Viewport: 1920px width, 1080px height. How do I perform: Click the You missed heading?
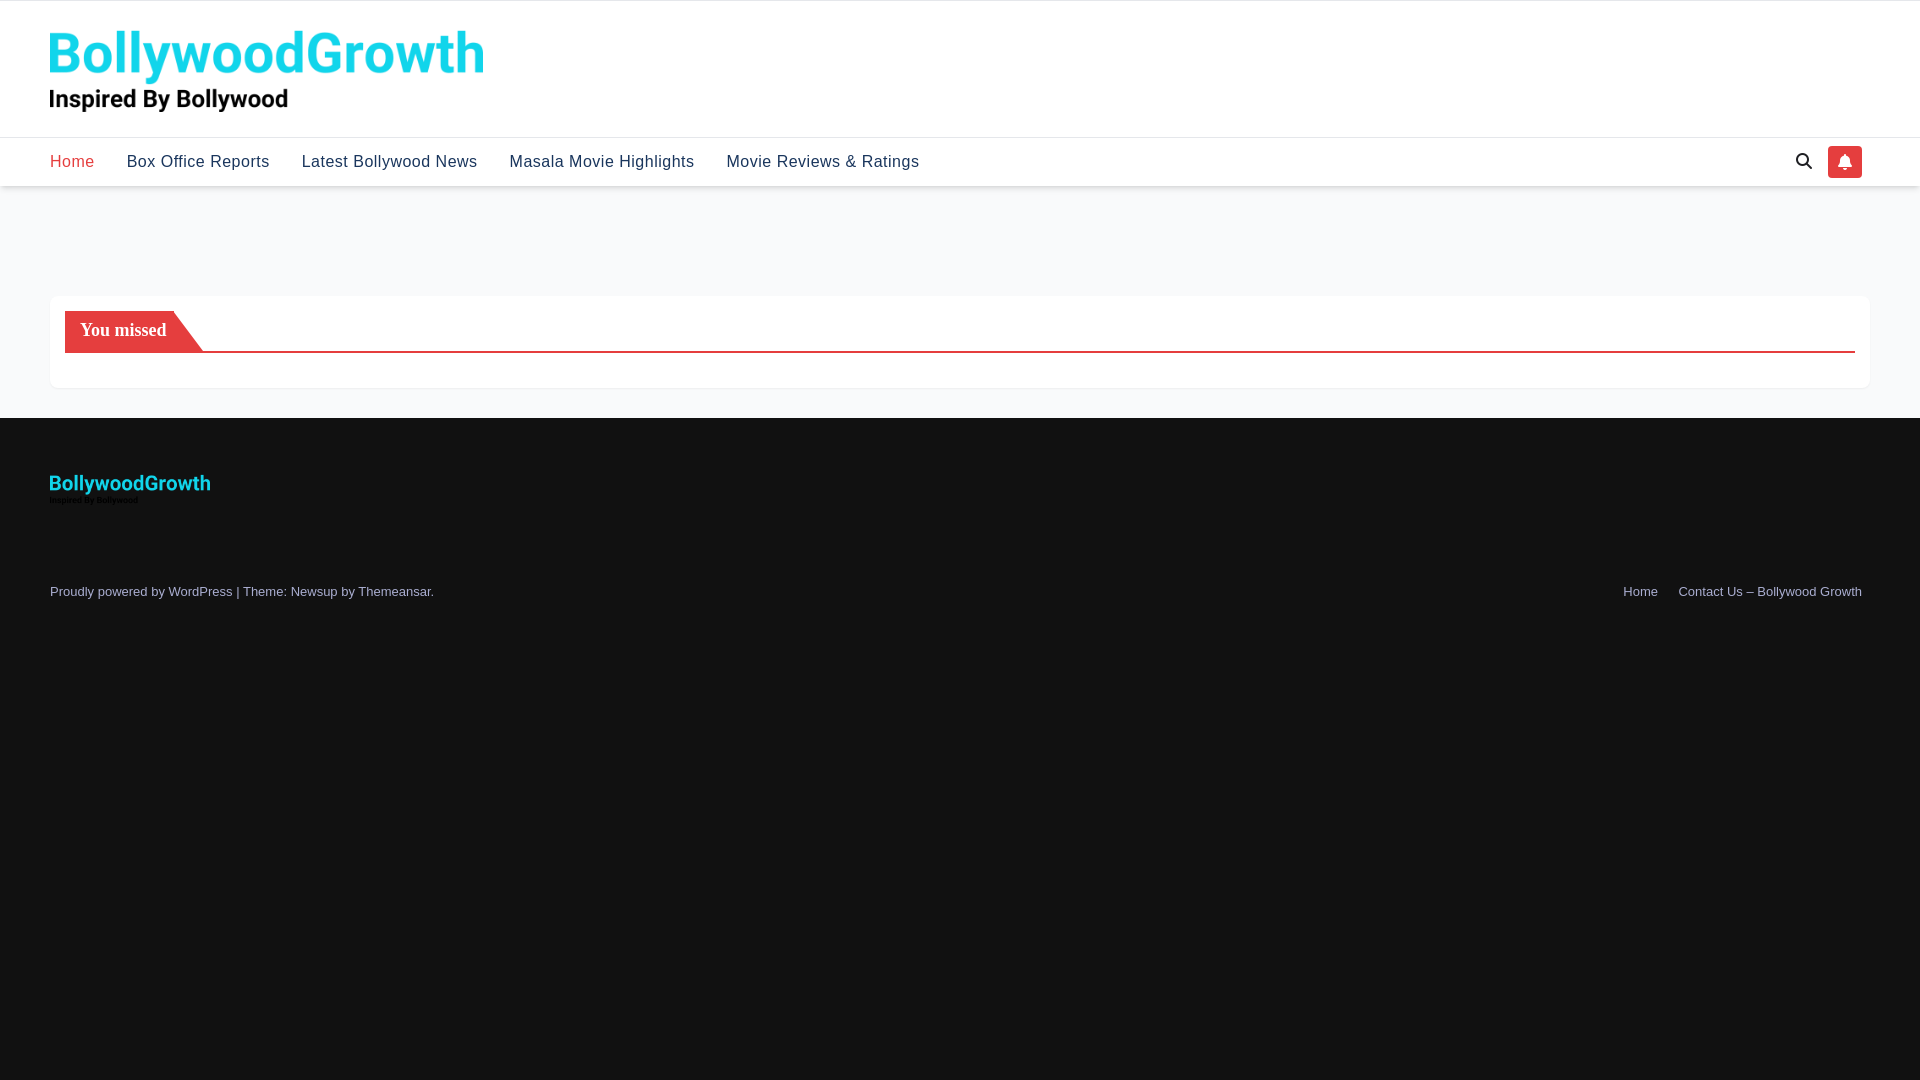point(123,331)
